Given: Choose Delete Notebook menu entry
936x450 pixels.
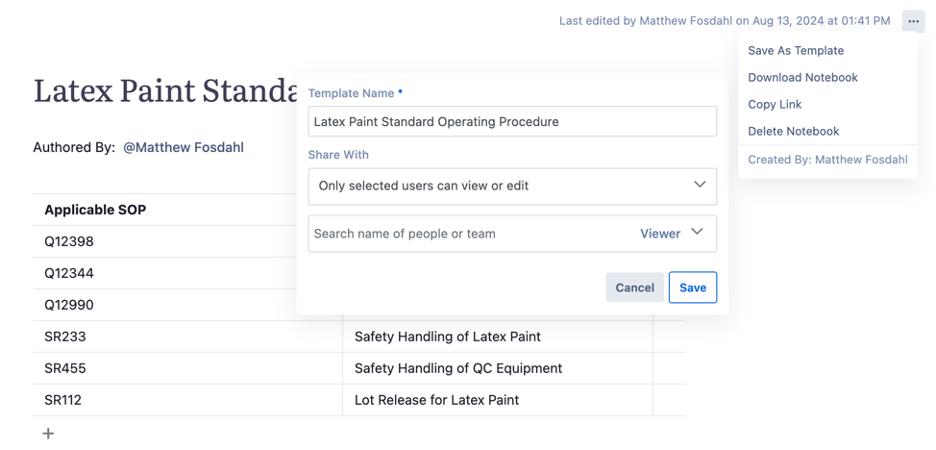Looking at the screenshot, I should pyautogui.click(x=793, y=131).
